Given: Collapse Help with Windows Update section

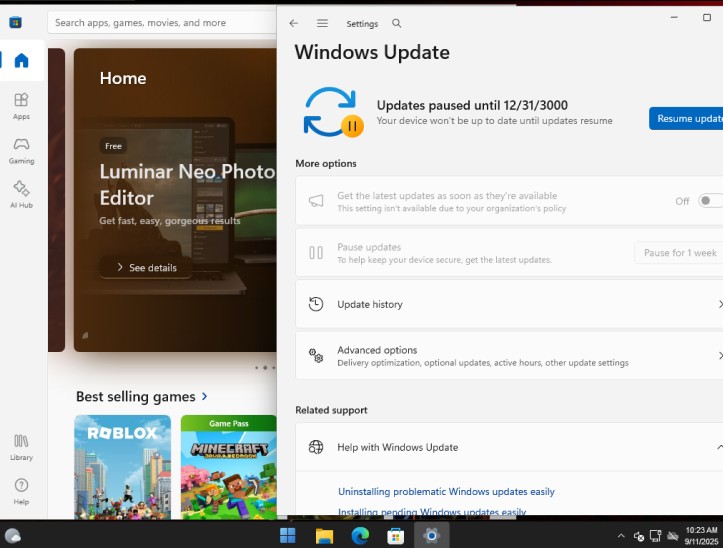Looking at the screenshot, I should (x=719, y=447).
